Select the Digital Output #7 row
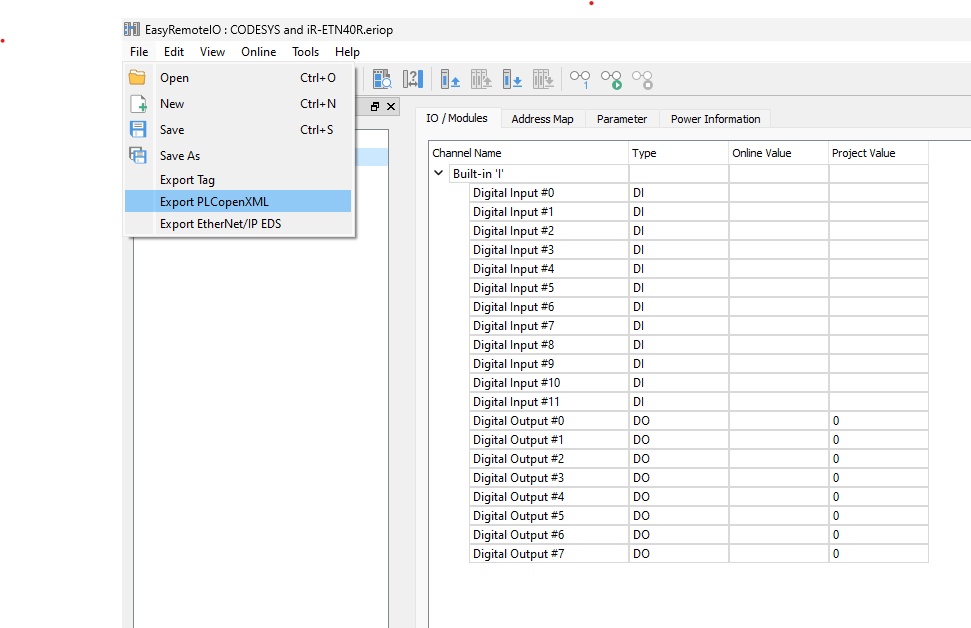This screenshot has width=971, height=628. click(x=699, y=554)
